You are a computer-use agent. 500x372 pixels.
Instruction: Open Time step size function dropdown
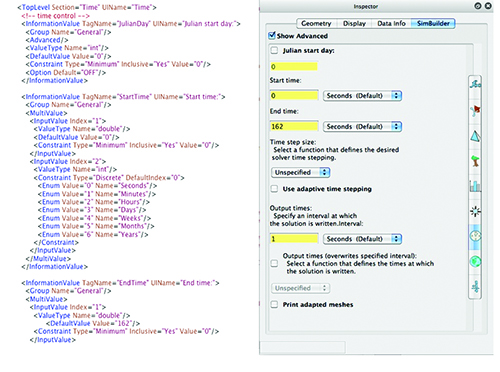point(301,172)
